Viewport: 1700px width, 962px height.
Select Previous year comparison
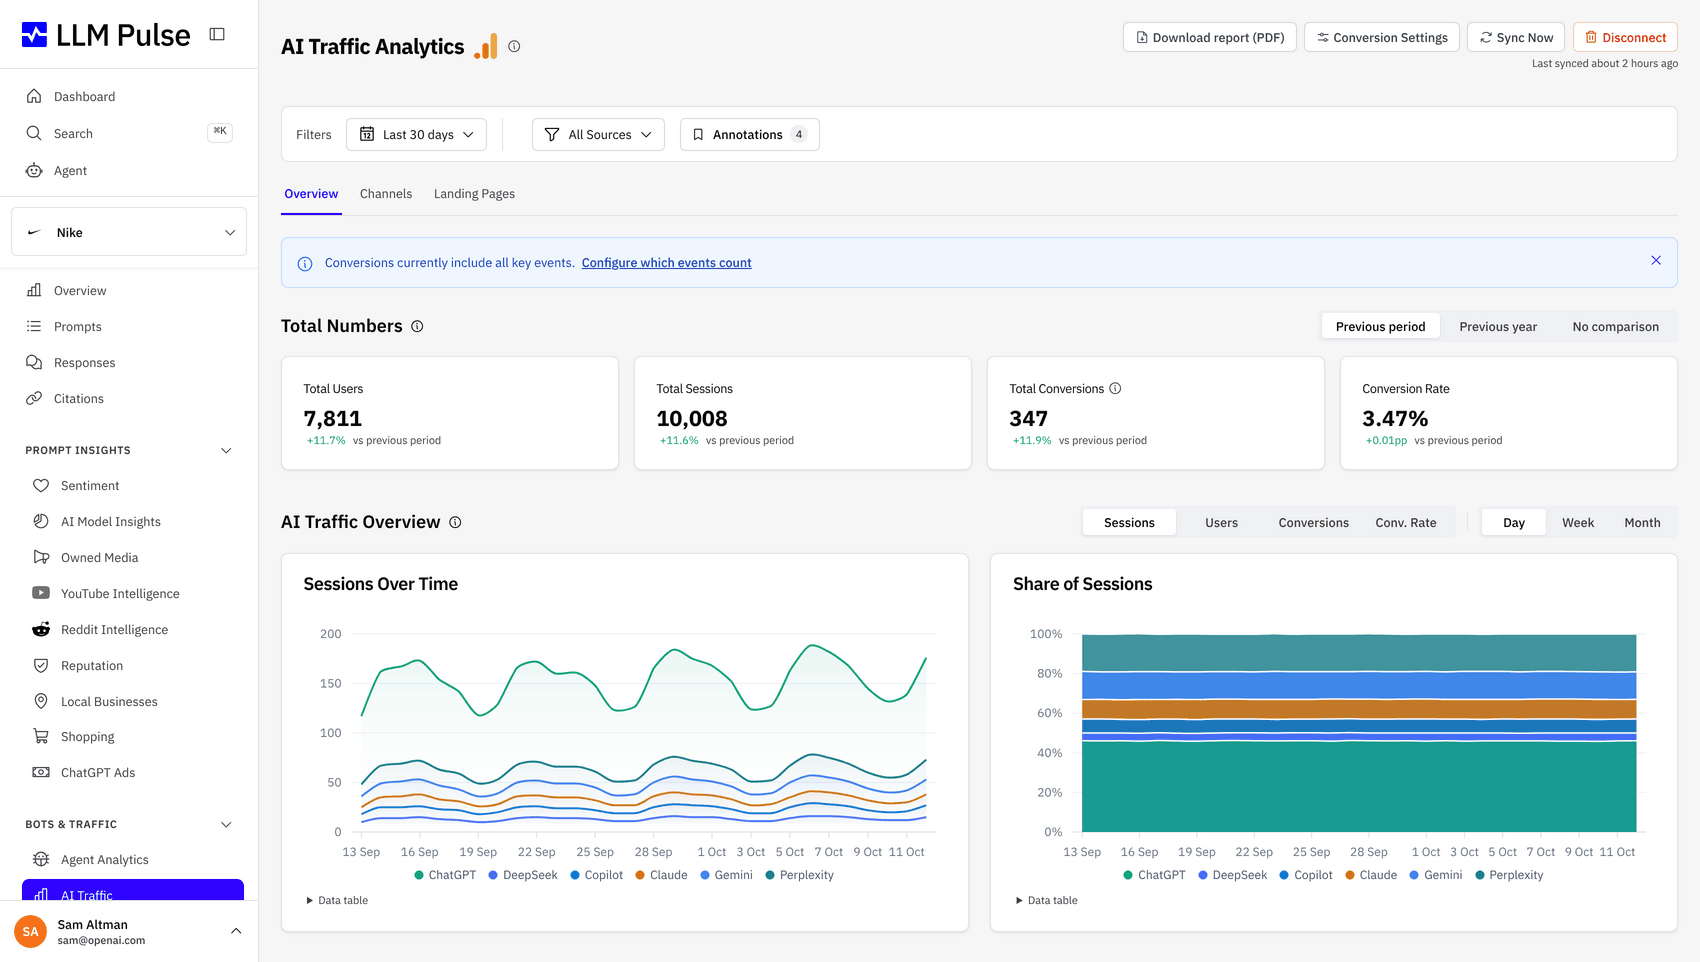point(1498,326)
